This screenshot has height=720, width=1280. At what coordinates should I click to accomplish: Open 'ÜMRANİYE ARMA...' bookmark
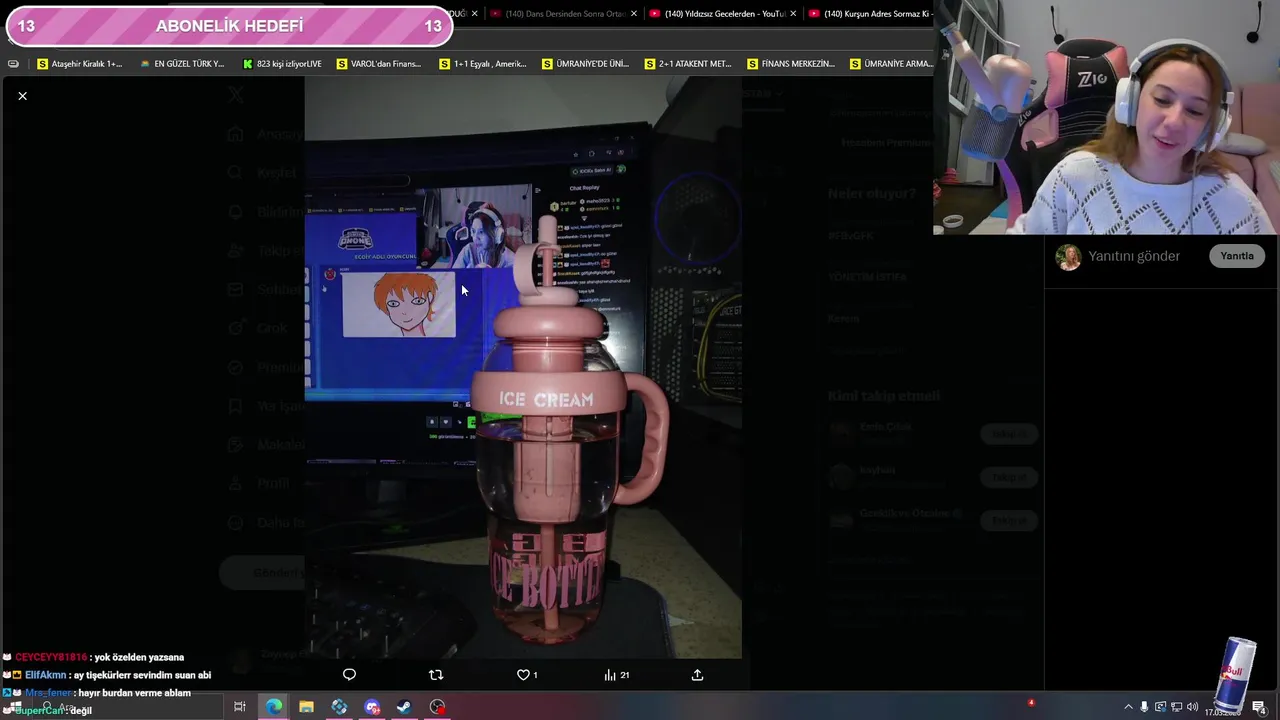tap(891, 64)
